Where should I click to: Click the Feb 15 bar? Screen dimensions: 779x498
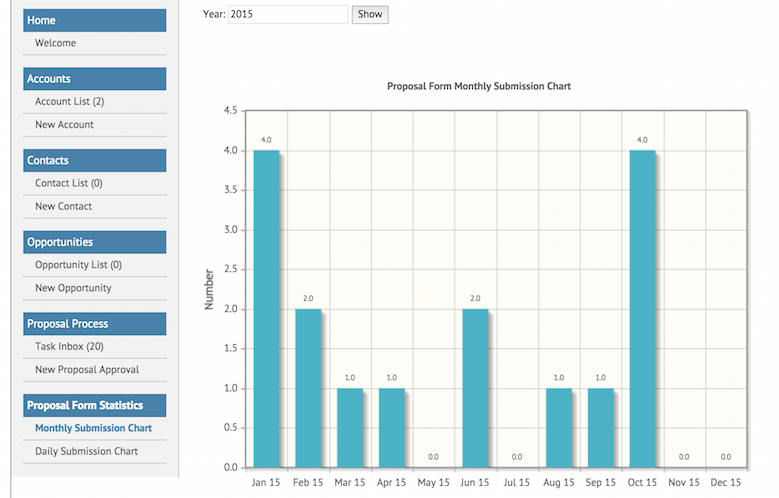tap(308, 388)
